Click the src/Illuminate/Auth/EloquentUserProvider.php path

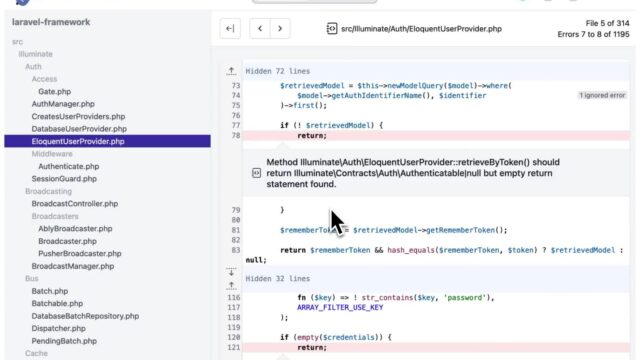(x=421, y=29)
